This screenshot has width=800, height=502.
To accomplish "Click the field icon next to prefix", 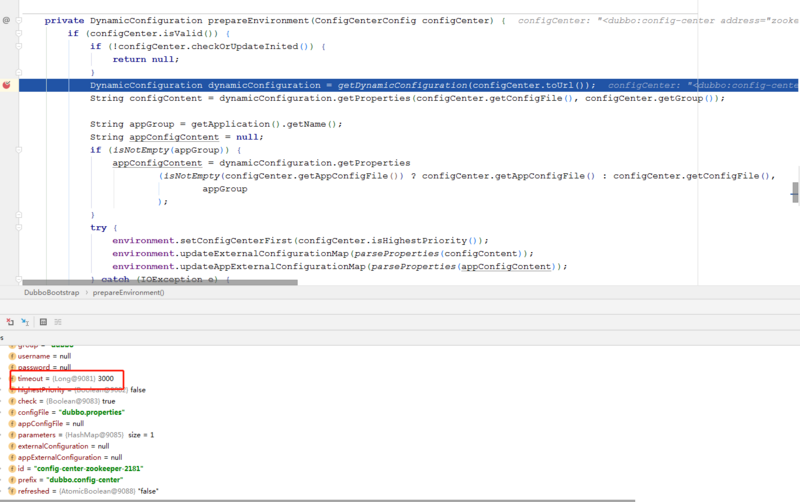I will point(12,480).
